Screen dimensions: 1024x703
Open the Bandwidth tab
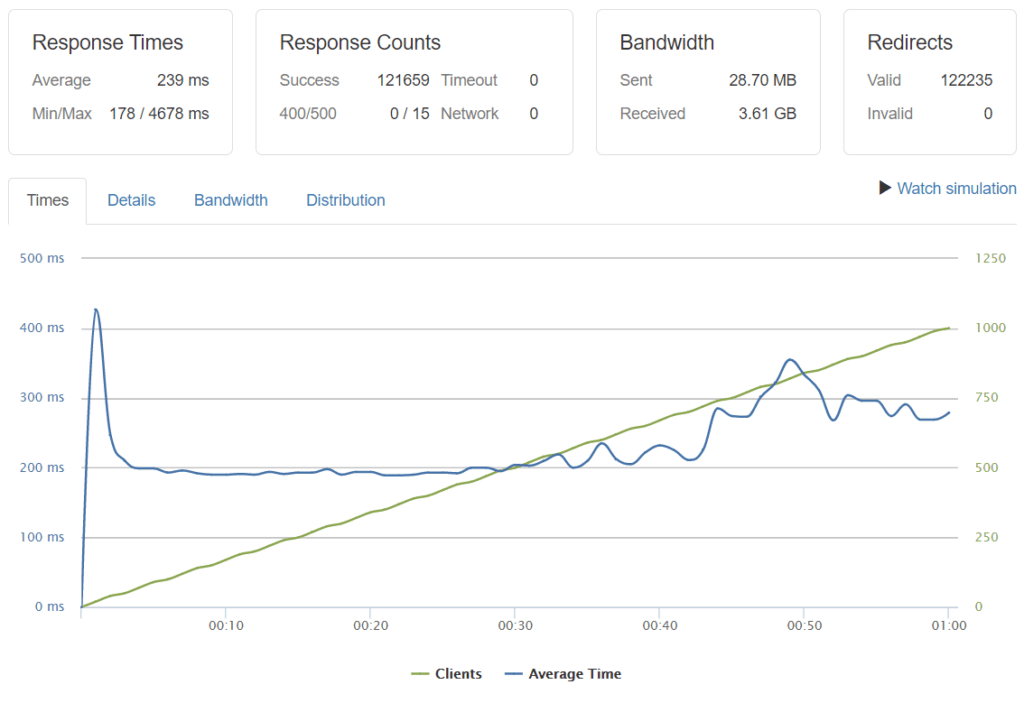[231, 200]
